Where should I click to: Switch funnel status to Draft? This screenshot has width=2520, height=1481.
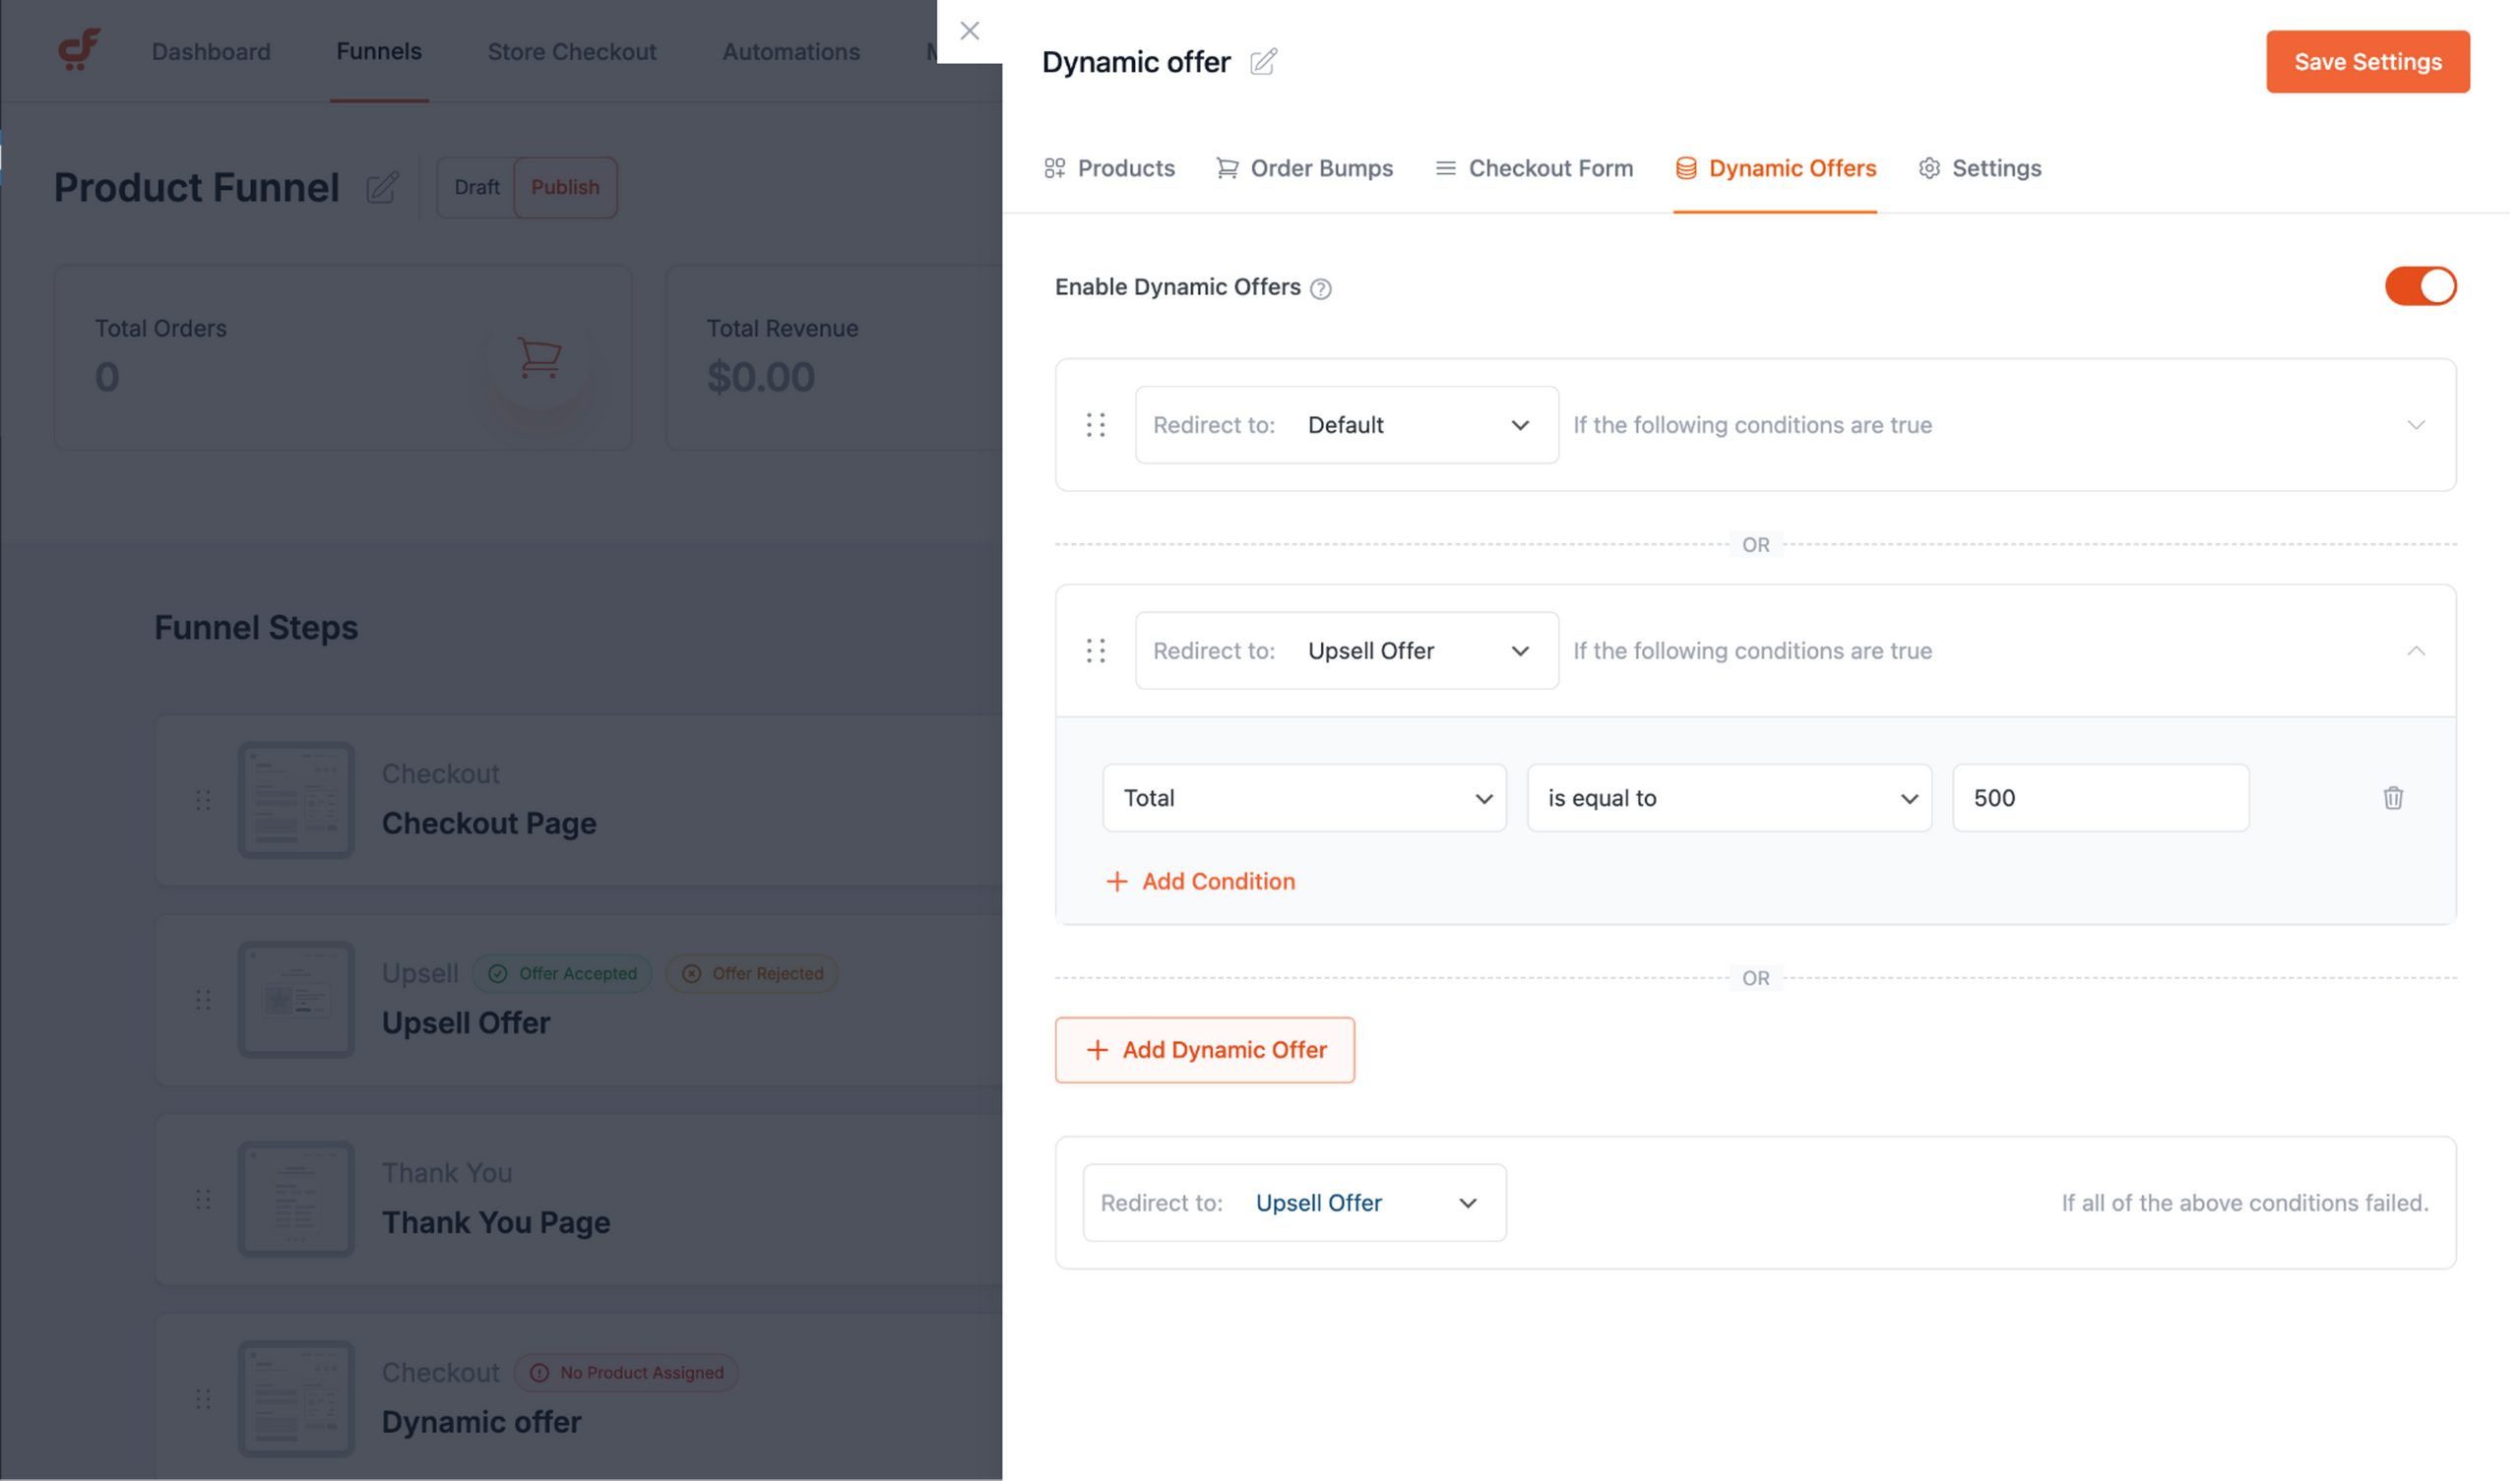478,188
